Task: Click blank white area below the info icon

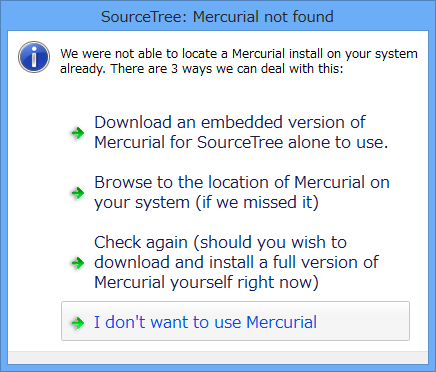Action: (x=33, y=200)
